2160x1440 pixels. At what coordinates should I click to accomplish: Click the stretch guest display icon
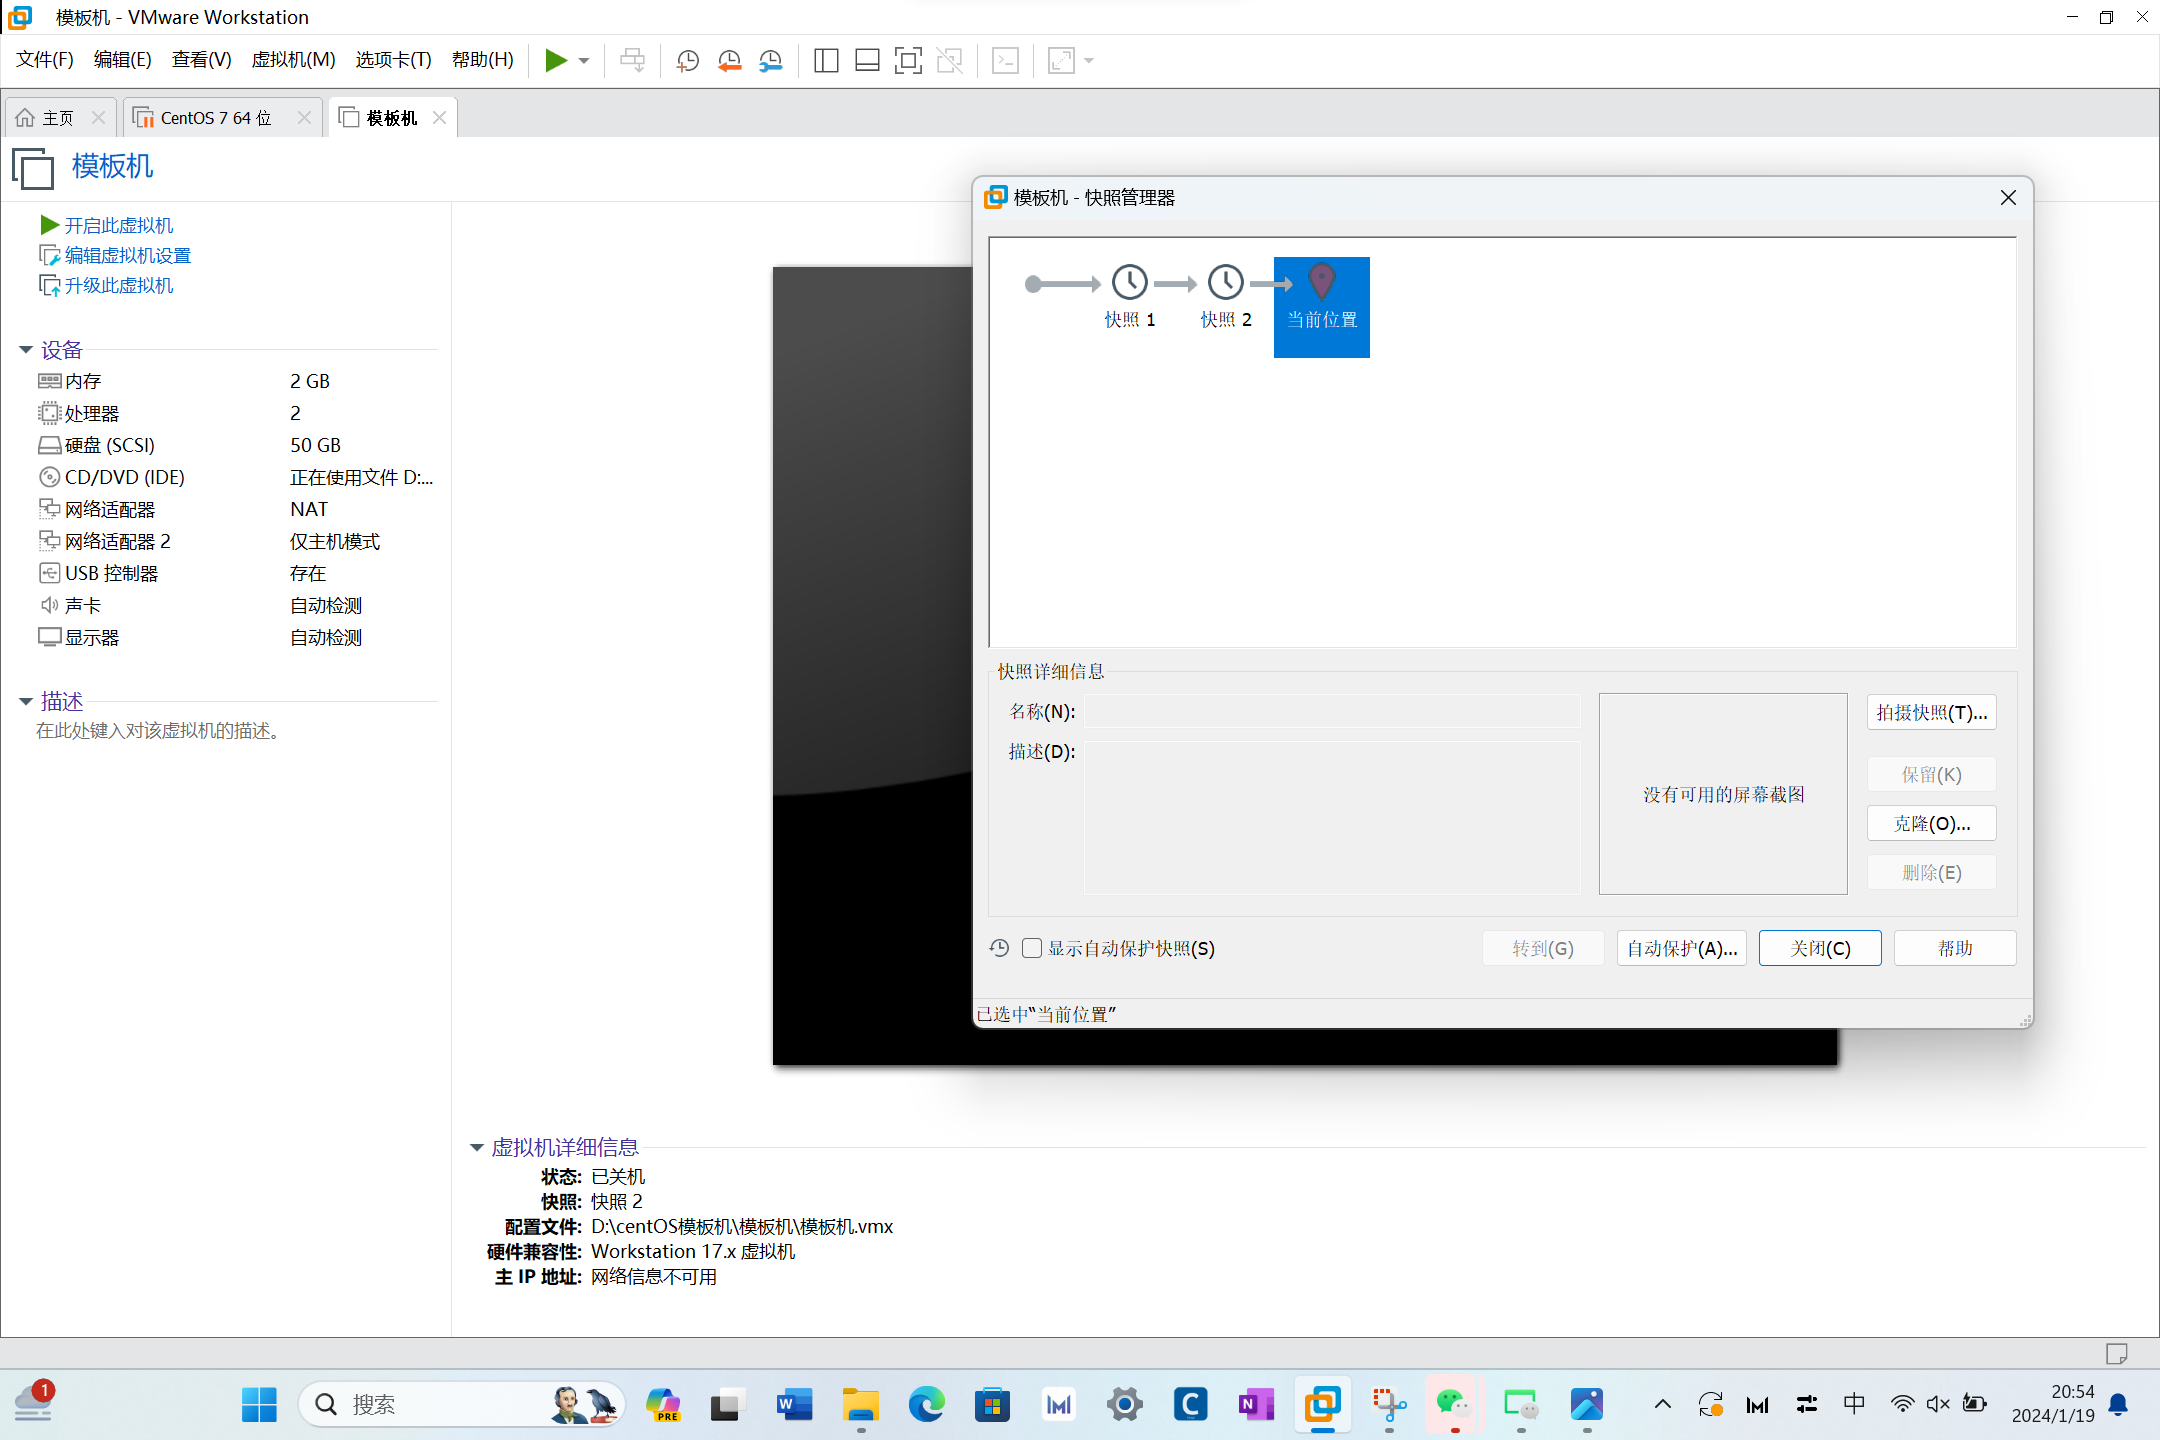pyautogui.click(x=1061, y=60)
